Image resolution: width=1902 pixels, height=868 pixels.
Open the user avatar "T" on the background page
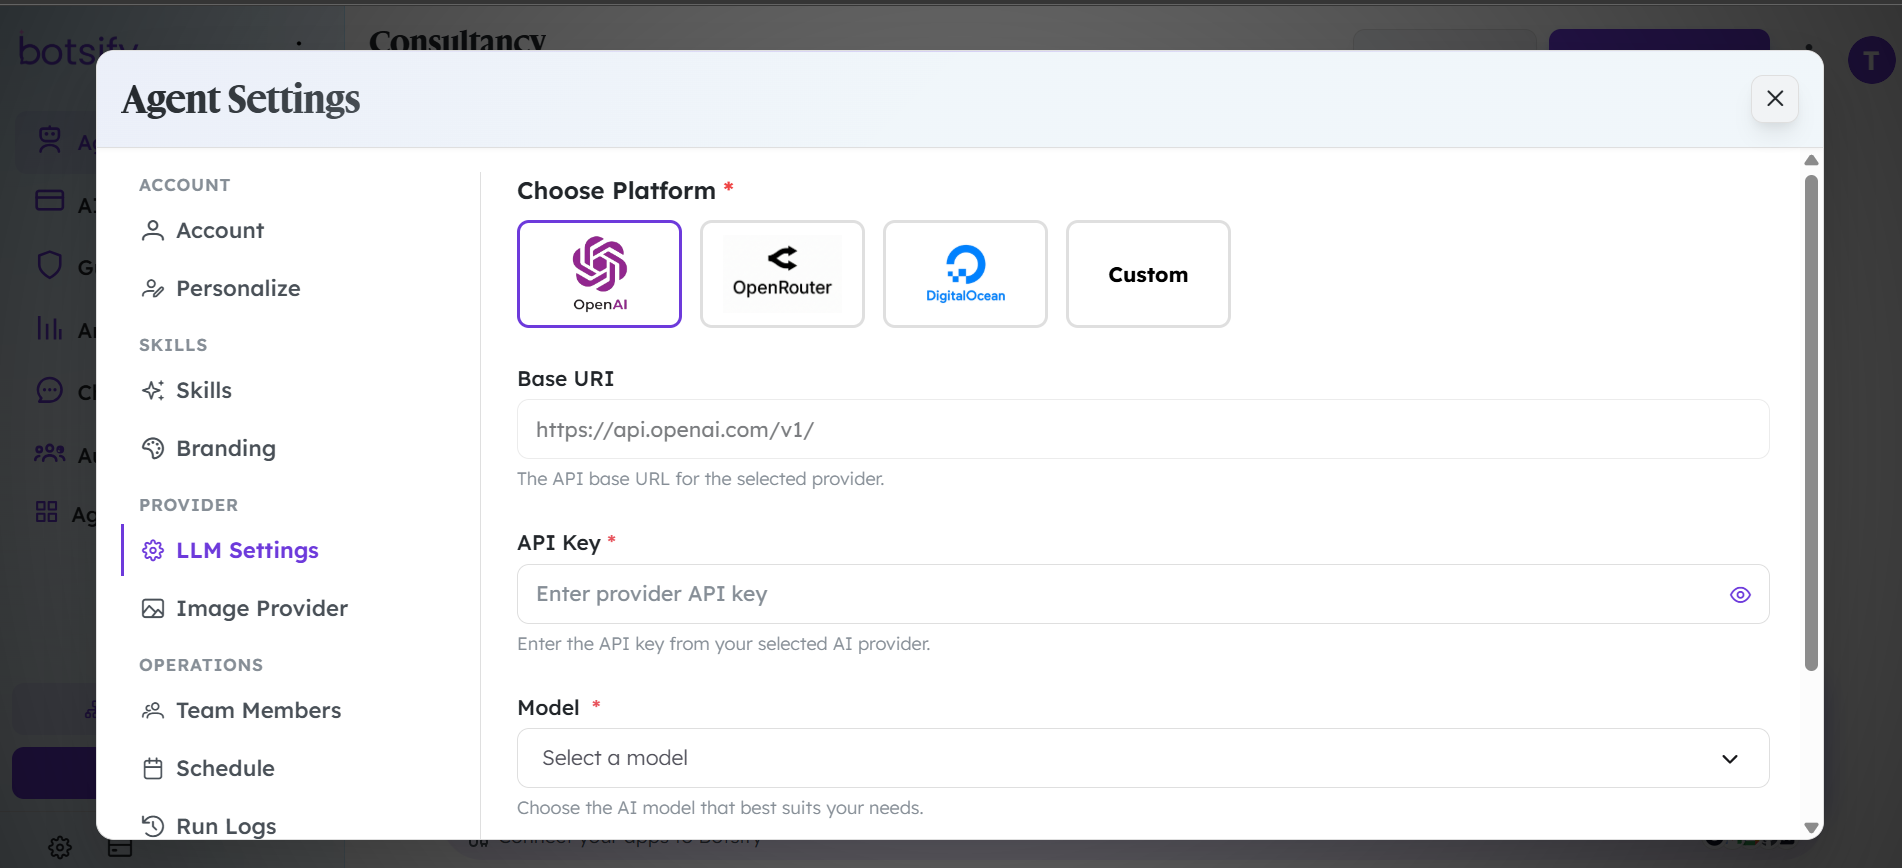tap(1871, 60)
